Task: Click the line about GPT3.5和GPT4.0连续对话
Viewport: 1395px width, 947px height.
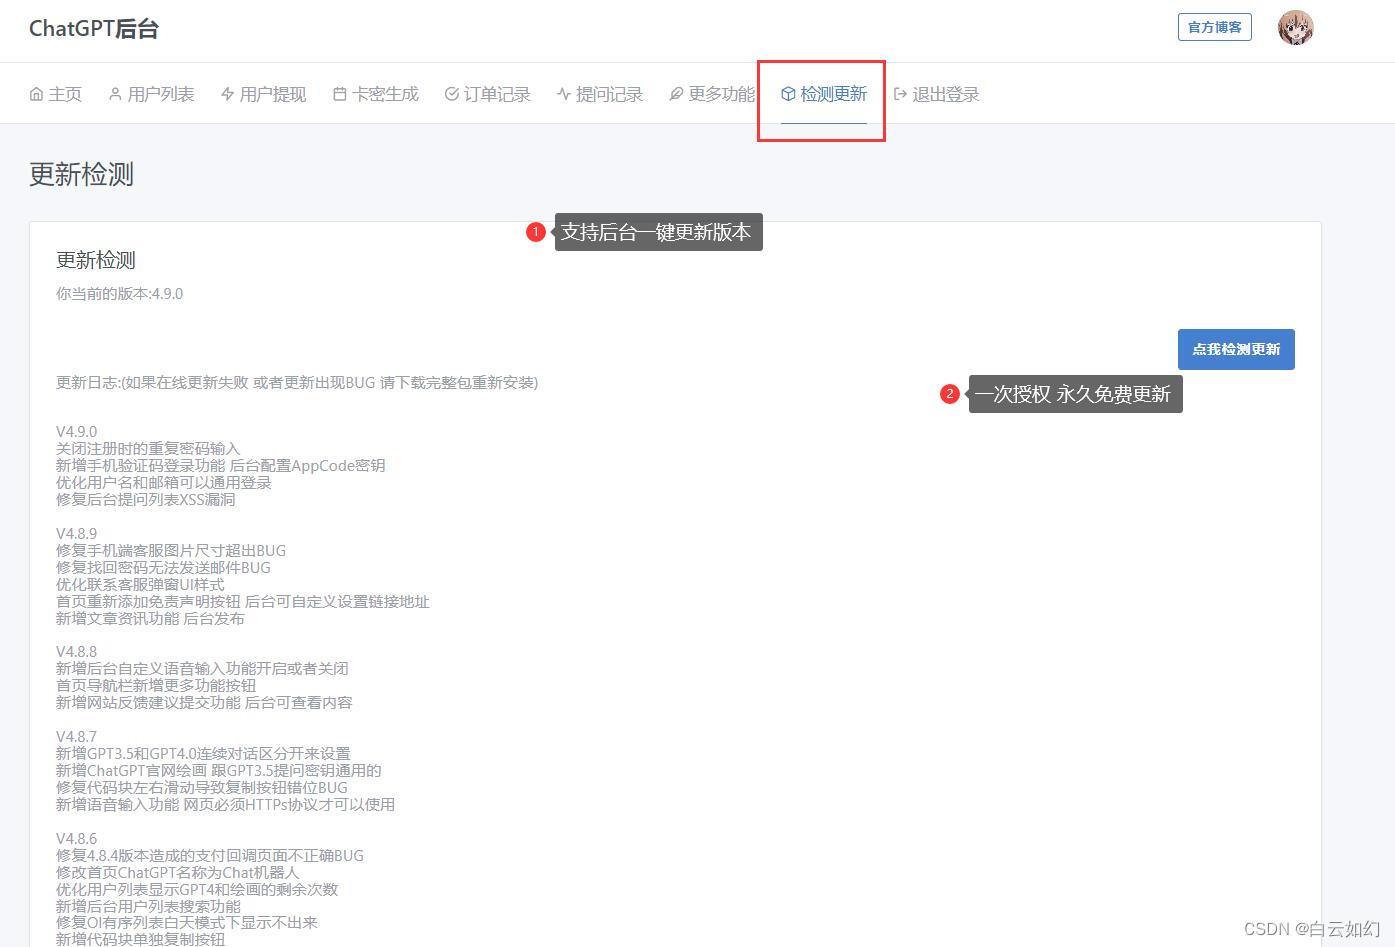Action: (x=203, y=754)
